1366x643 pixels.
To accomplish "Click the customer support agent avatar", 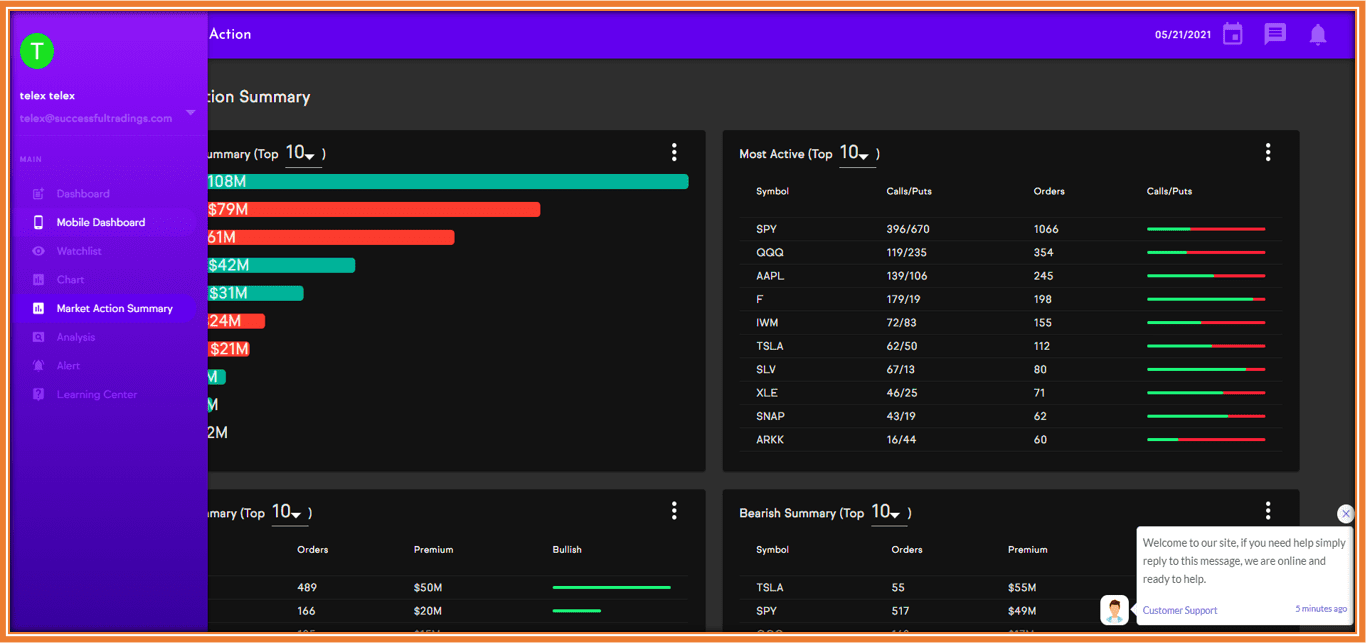I will click(1115, 610).
